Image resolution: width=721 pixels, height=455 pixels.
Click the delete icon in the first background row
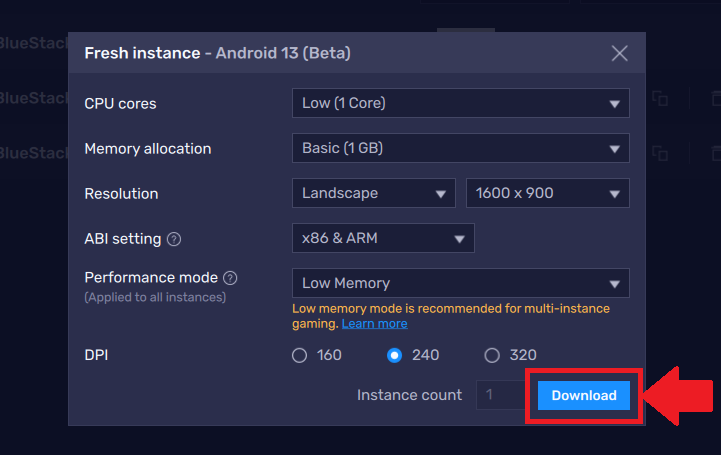click(716, 98)
